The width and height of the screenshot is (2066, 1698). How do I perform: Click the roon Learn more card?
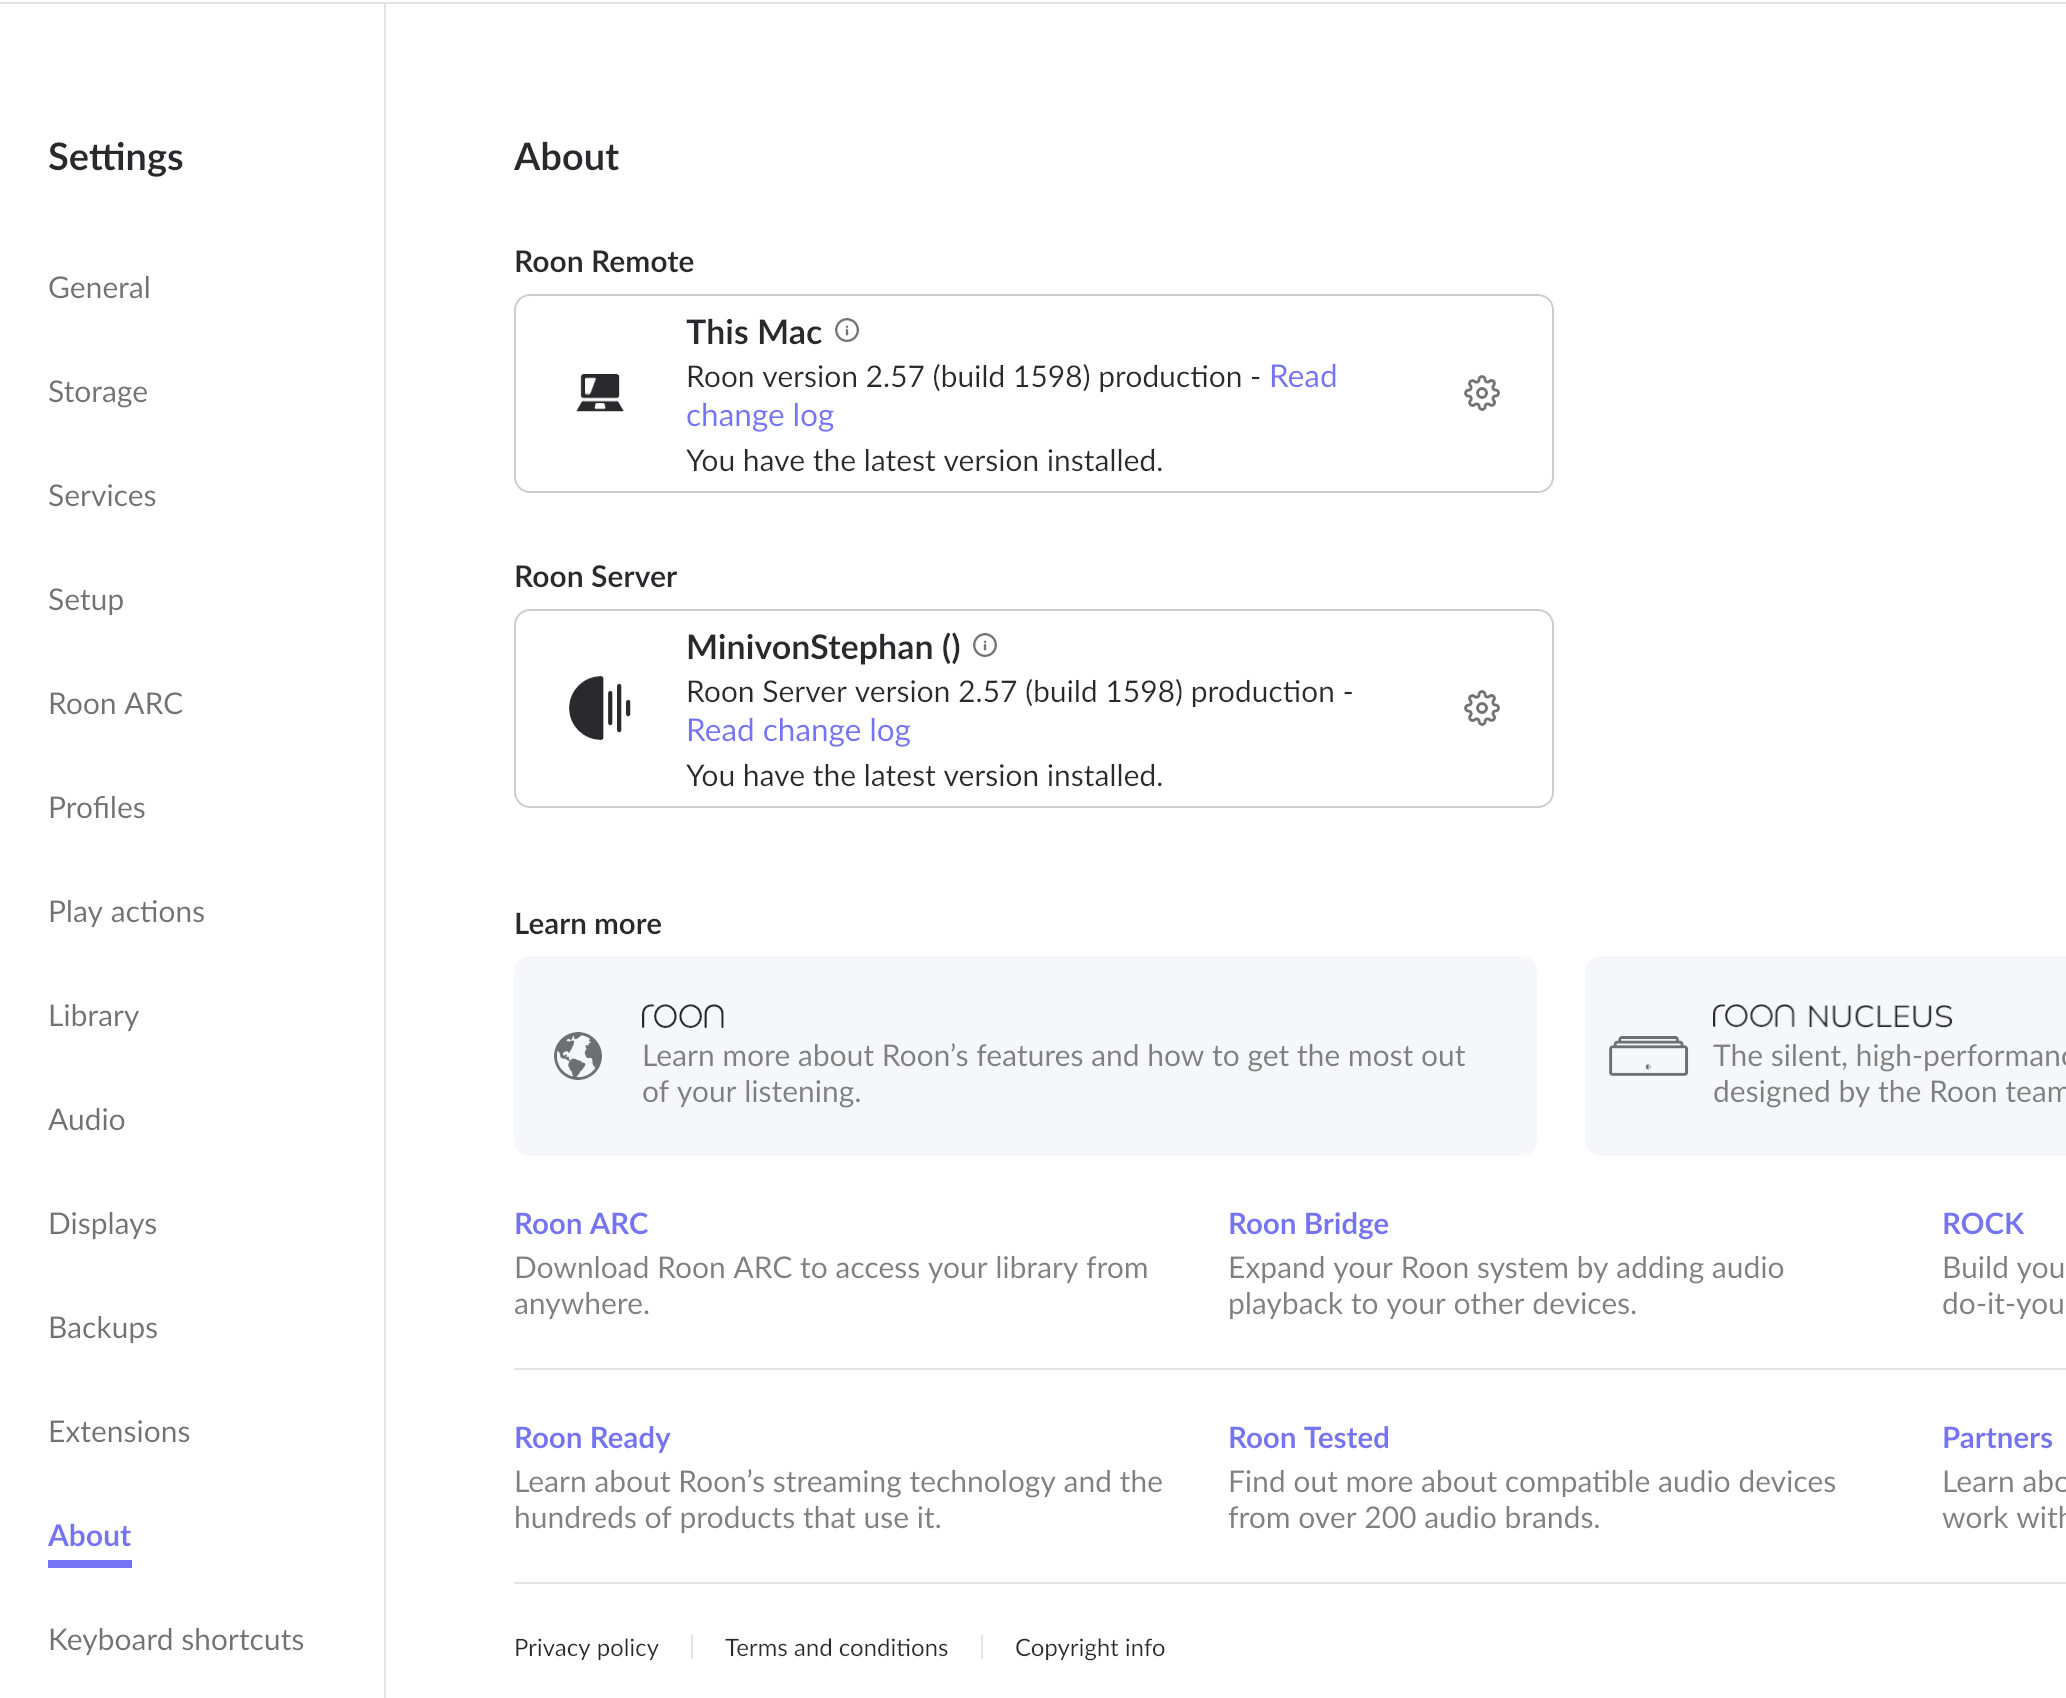click(x=1025, y=1056)
